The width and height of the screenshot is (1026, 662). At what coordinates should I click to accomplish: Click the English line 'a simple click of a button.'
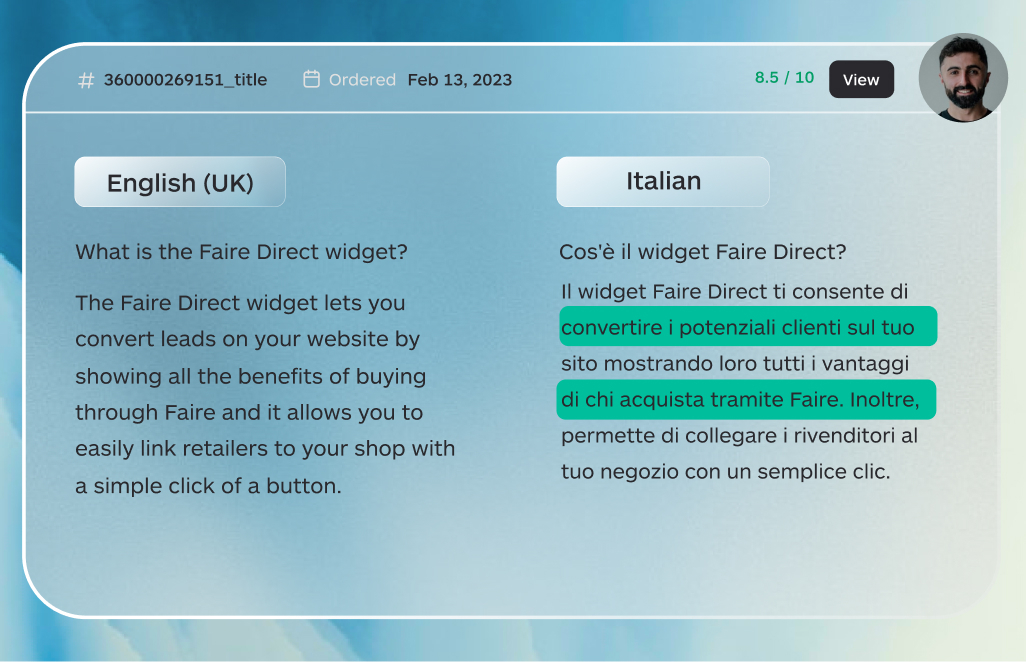point(208,486)
